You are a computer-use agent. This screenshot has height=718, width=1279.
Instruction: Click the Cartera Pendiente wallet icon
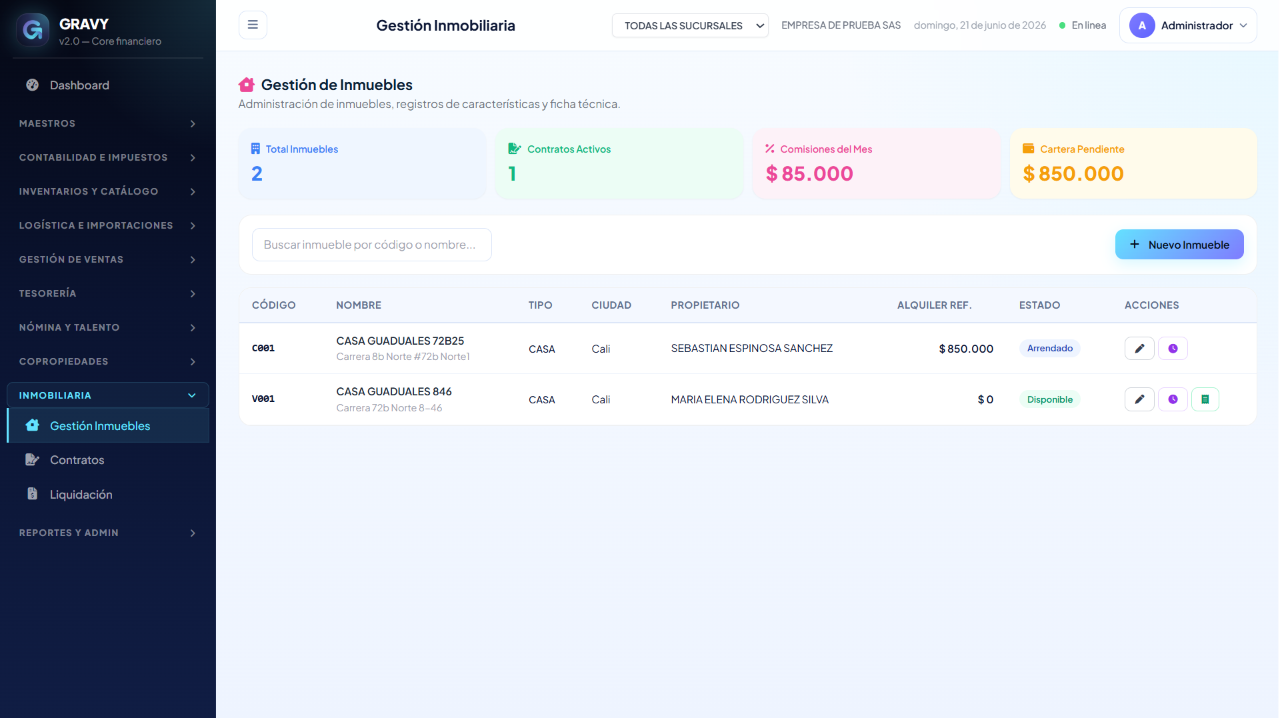(1028, 149)
